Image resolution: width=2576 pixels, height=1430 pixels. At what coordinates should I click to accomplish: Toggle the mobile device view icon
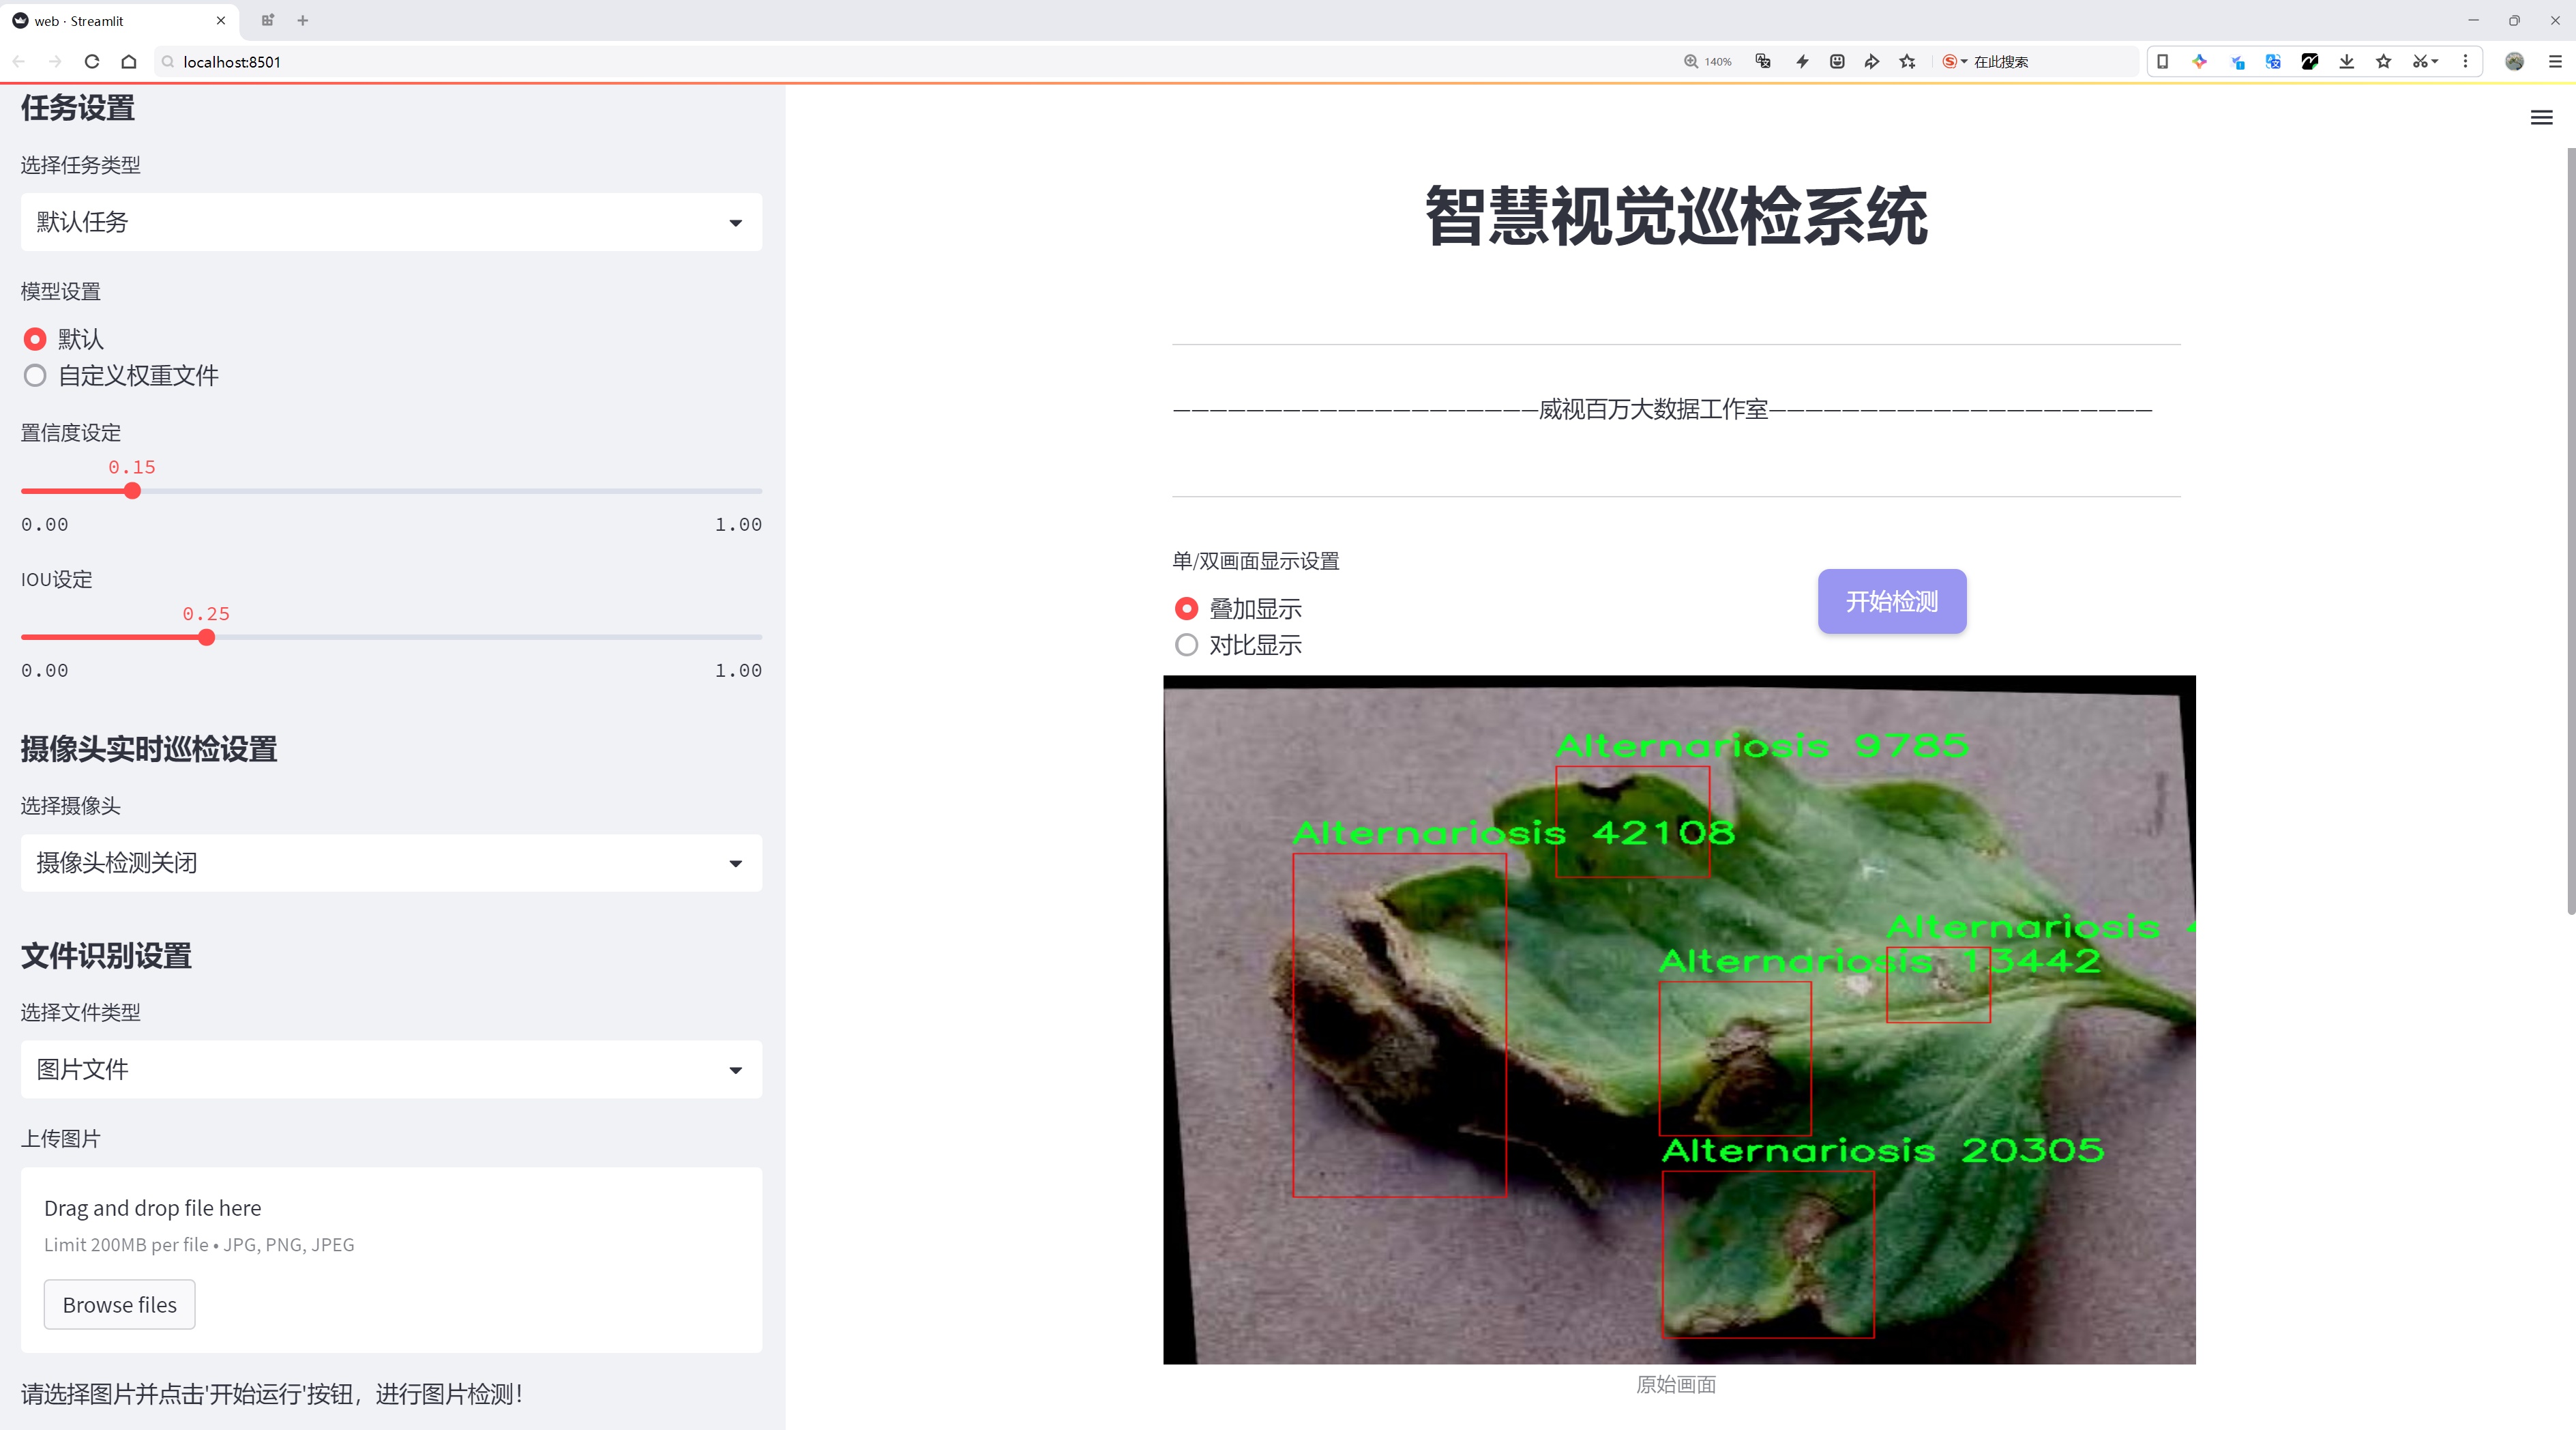pyautogui.click(x=2162, y=62)
